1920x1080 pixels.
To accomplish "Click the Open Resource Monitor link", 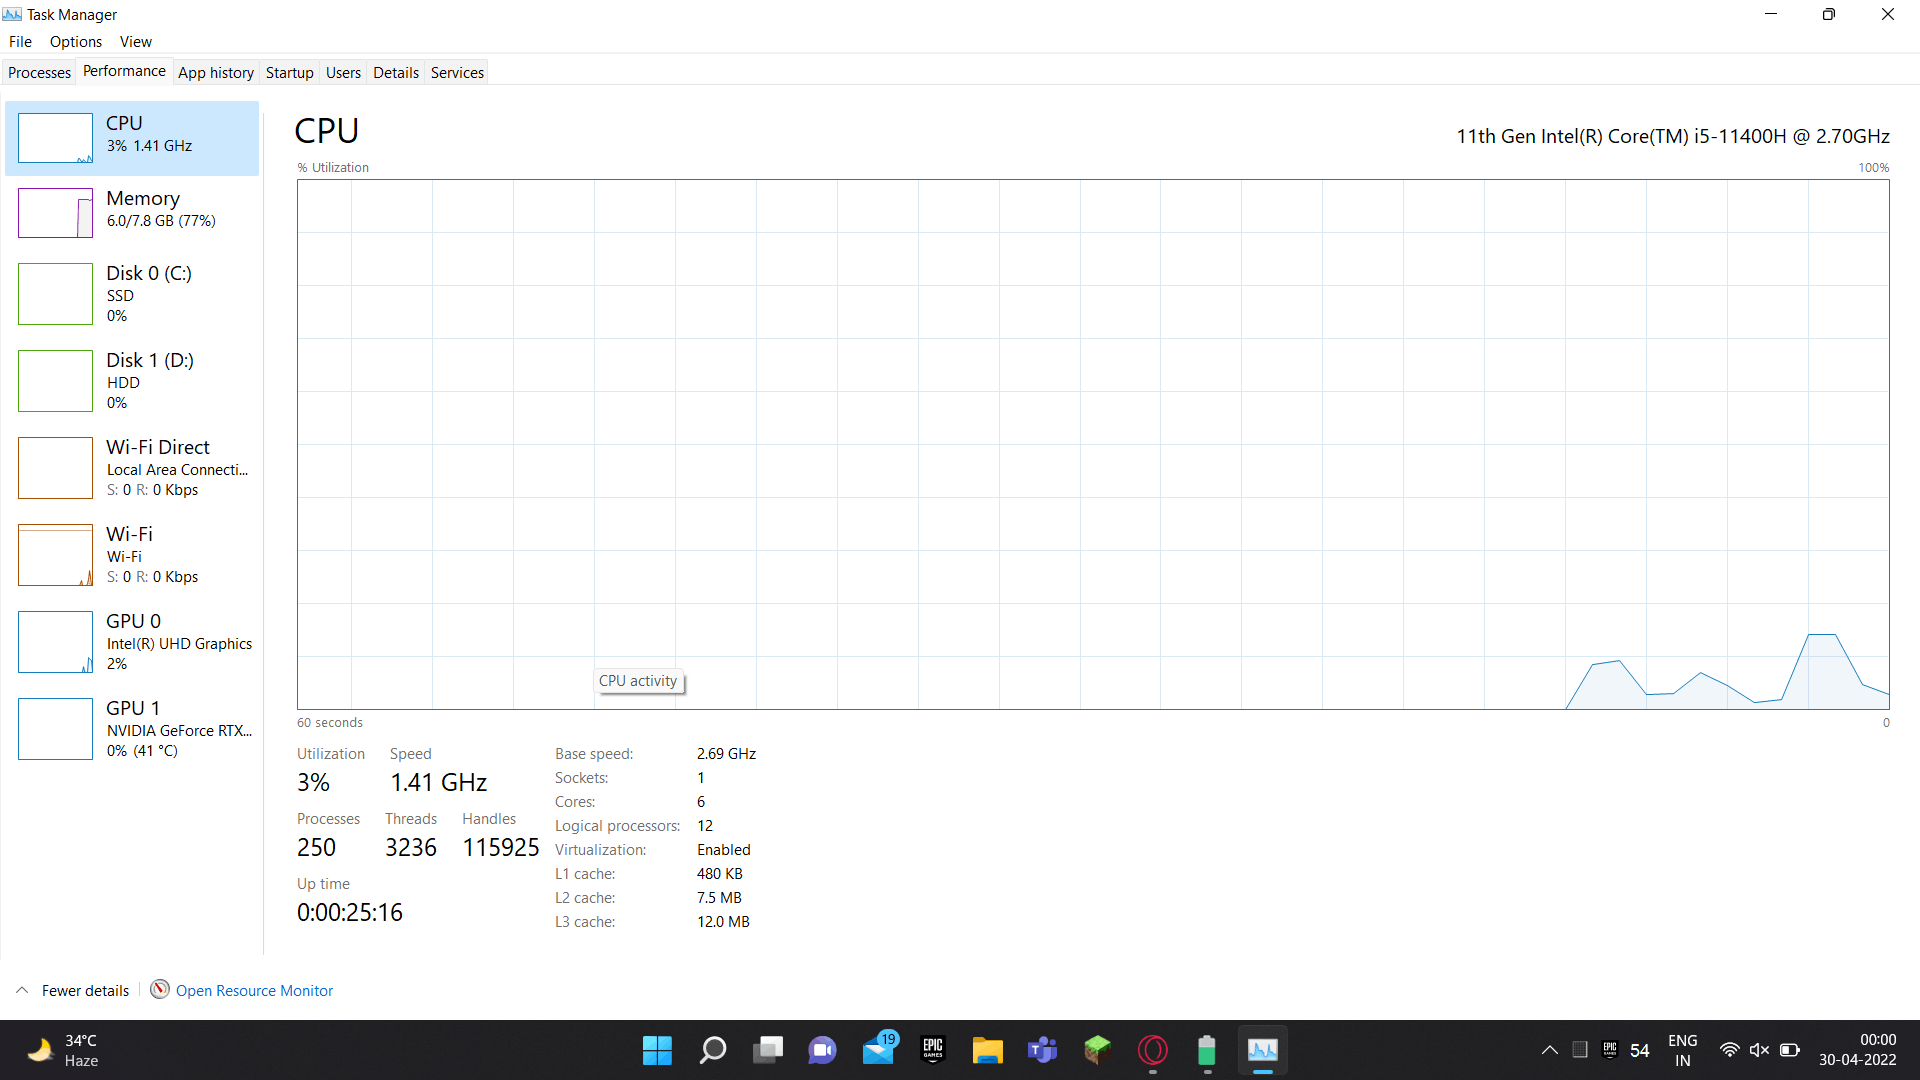I will click(x=254, y=990).
